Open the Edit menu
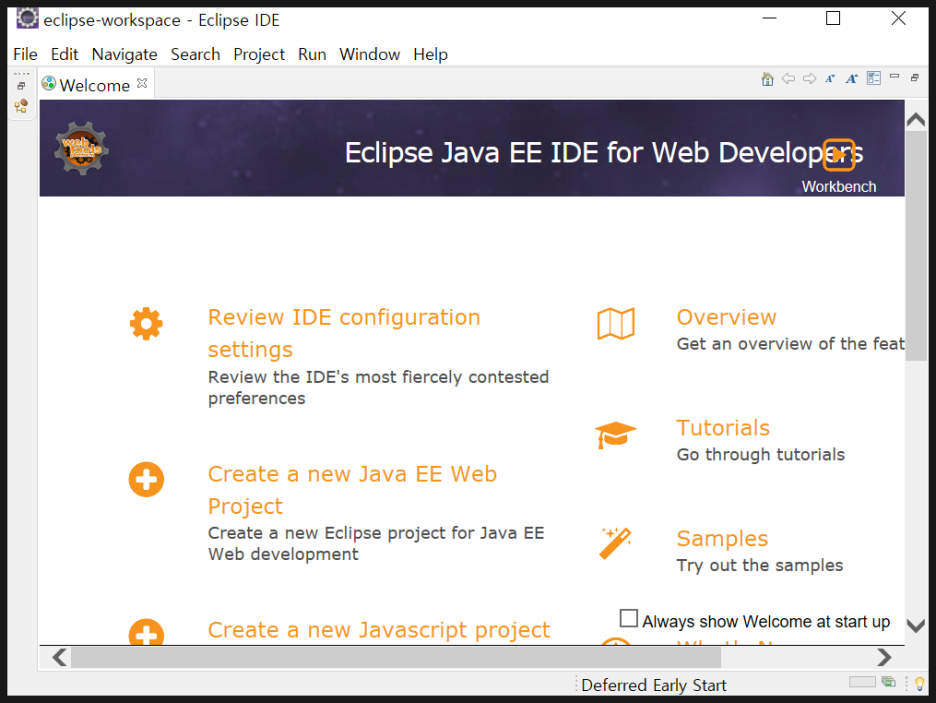This screenshot has width=936, height=703. (x=64, y=54)
